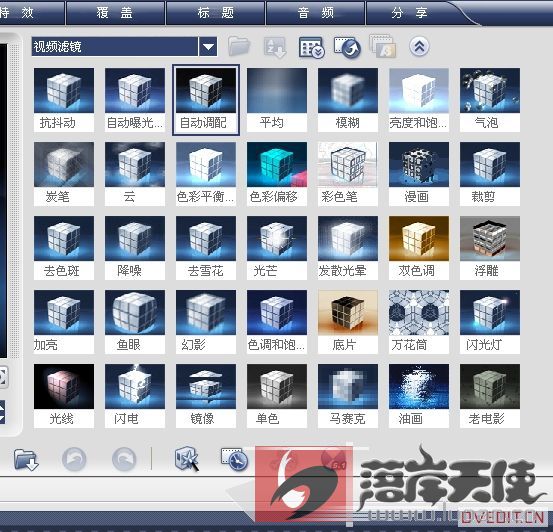Collapse the gallery with the double-chevron button
Image resolution: width=553 pixels, height=532 pixels.
(x=419, y=46)
